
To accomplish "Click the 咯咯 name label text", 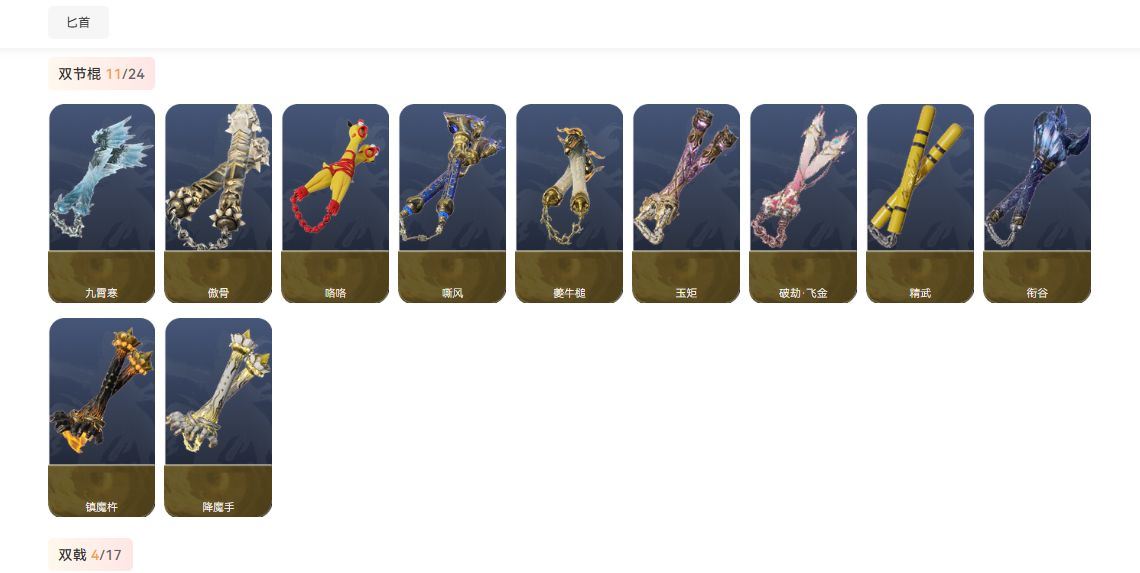I will 335,293.
